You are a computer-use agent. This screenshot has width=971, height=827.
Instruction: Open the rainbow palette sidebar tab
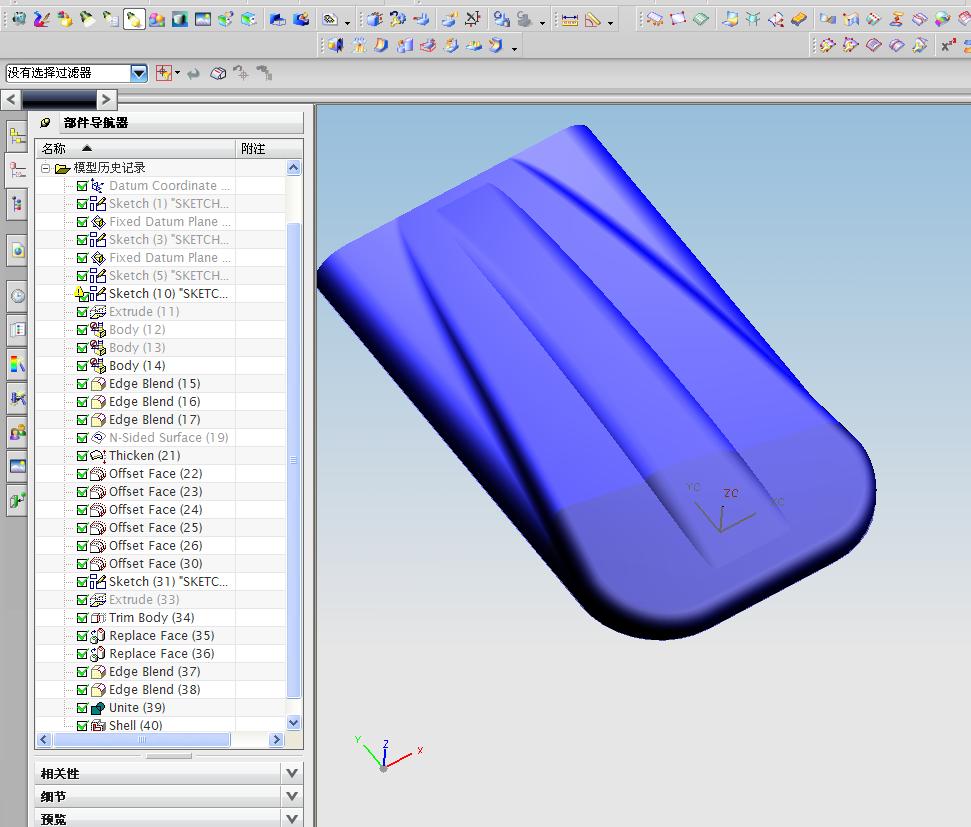click(x=17, y=364)
